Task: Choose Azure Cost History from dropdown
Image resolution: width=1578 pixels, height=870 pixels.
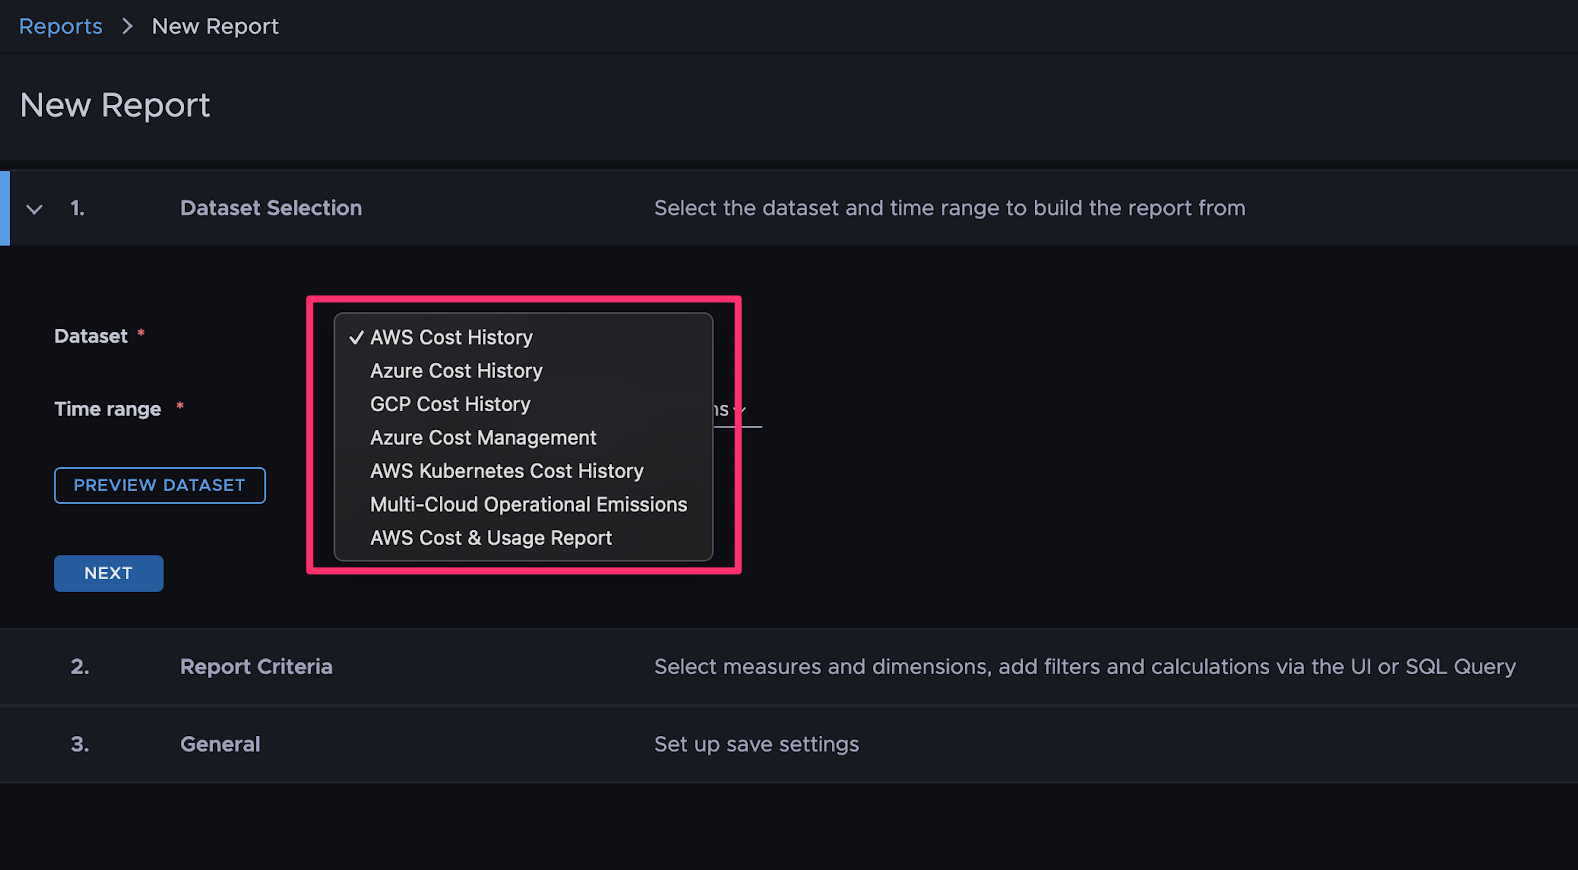Action: pos(456,371)
